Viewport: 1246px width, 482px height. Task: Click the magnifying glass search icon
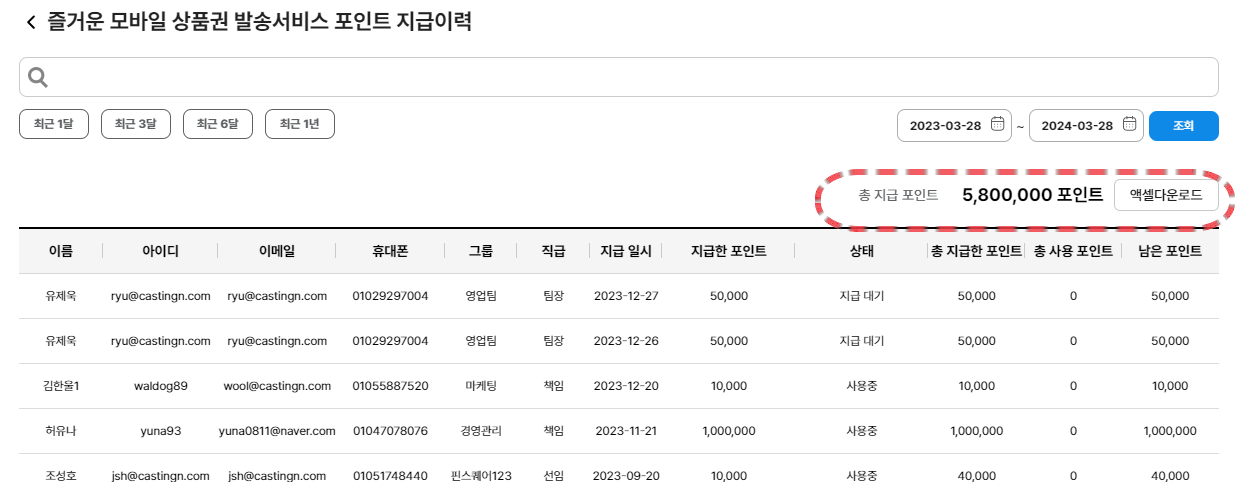pyautogui.click(x=38, y=77)
